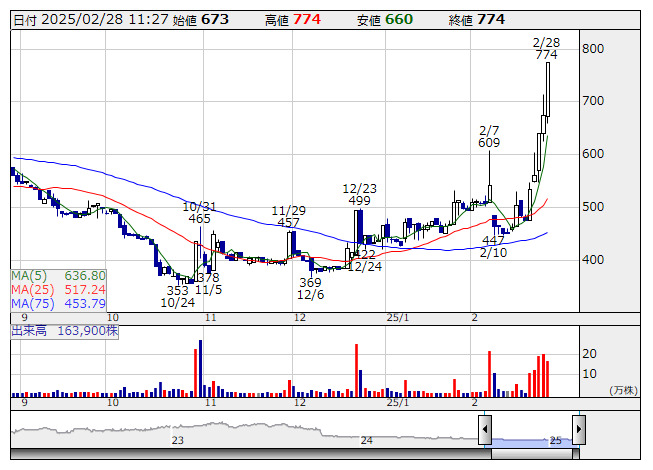Click the 12/23 499 high annotation
Screen dimensions: 653x470
359,194
